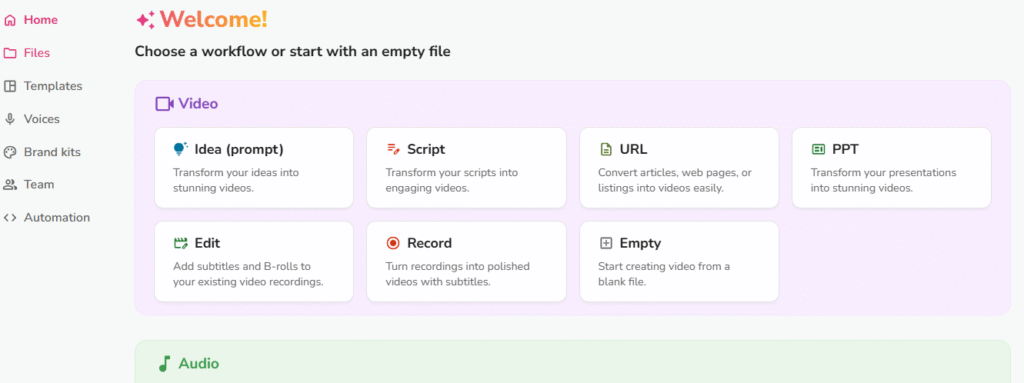Screen dimensions: 1024x383
Task: Click the Home house icon in sidebar
Action: click(x=10, y=20)
